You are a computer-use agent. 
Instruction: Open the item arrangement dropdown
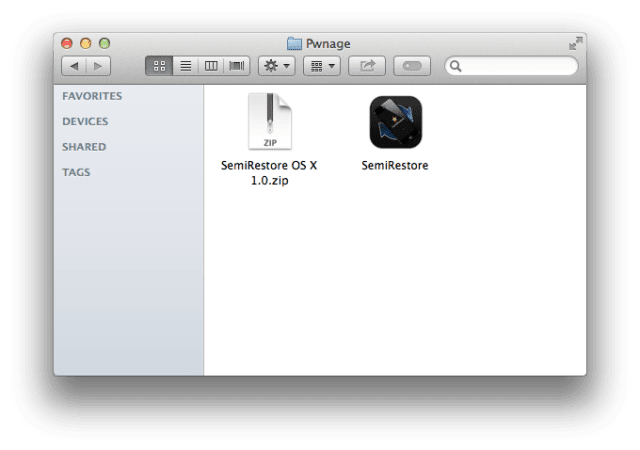click(322, 66)
